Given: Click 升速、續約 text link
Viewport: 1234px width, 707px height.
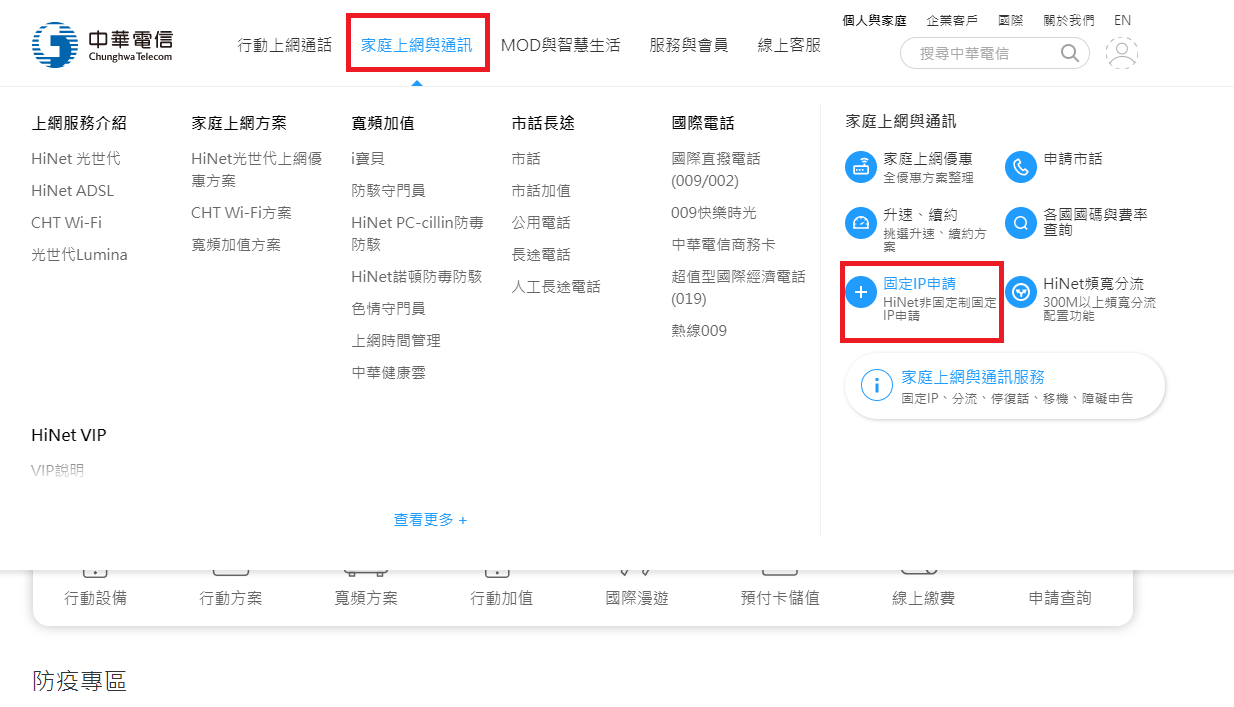Looking at the screenshot, I should coord(921,215).
